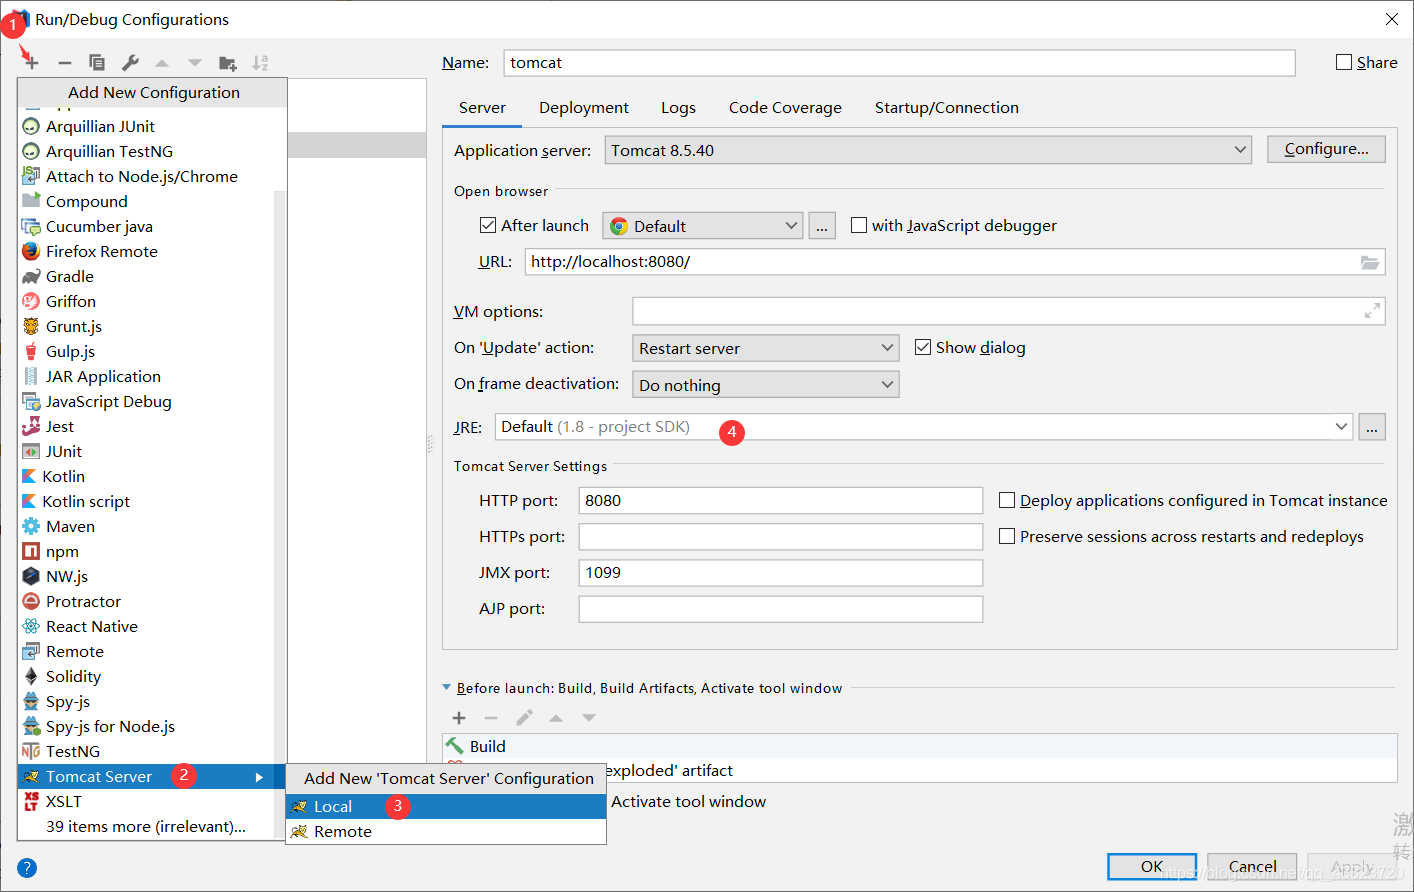1414x892 pixels.
Task: Open the help question mark icon
Action: pos(27,868)
